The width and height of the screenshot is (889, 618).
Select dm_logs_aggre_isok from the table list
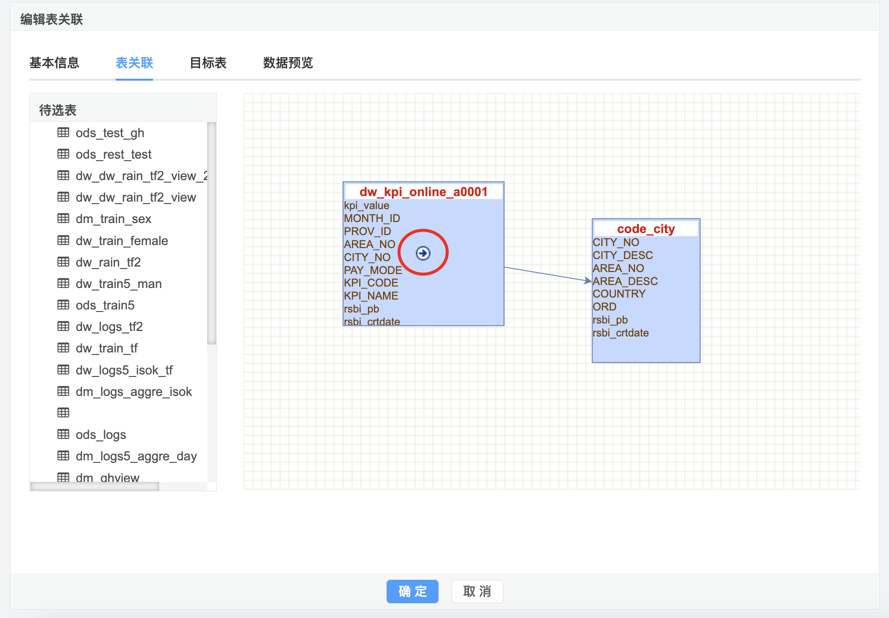(x=134, y=391)
